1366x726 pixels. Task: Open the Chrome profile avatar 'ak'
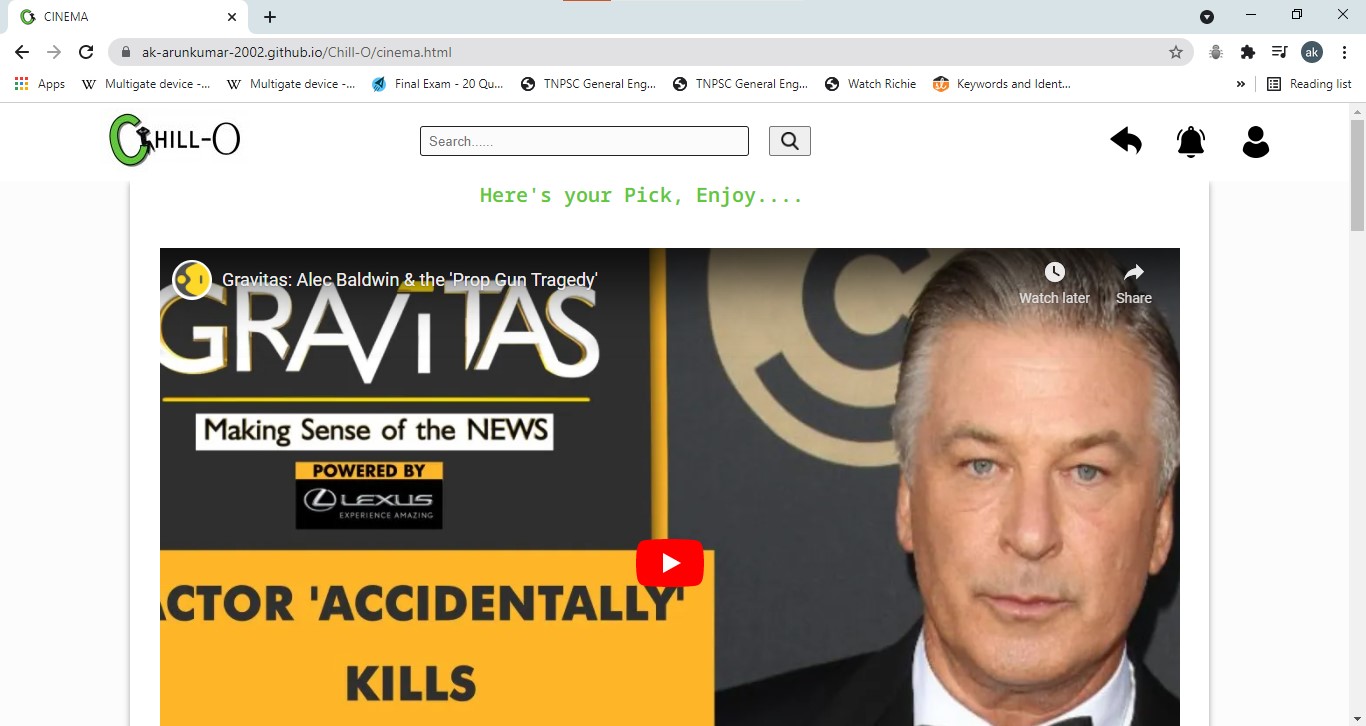point(1312,52)
